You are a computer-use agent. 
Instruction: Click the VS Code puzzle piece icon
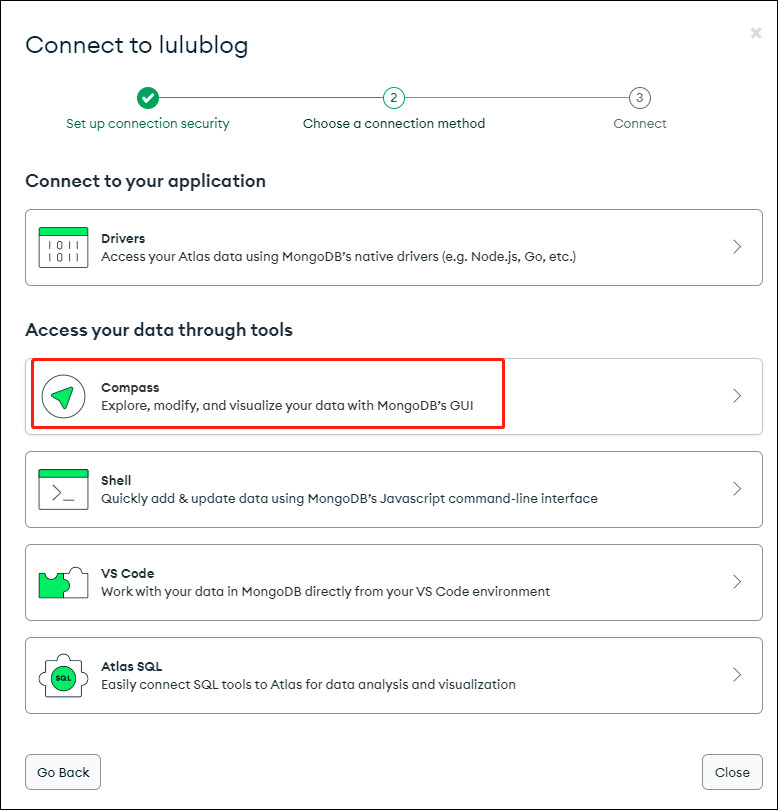63,583
